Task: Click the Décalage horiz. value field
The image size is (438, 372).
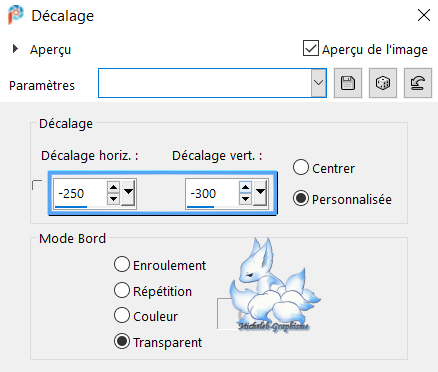Action: (80, 193)
